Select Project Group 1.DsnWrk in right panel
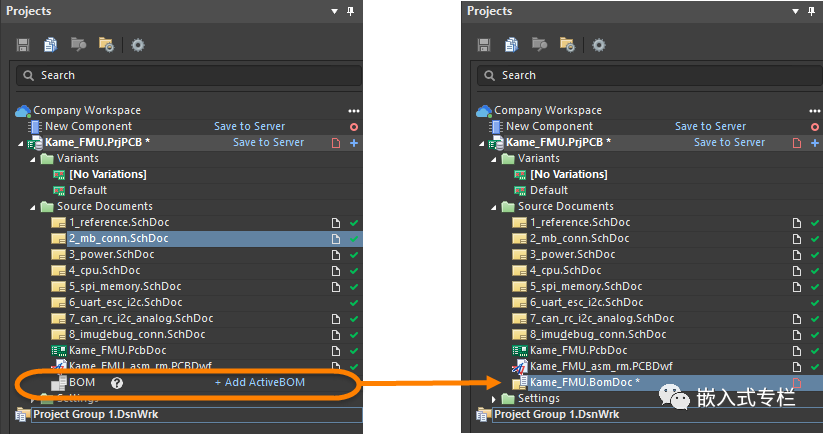This screenshot has height=434, width=823. 556,415
